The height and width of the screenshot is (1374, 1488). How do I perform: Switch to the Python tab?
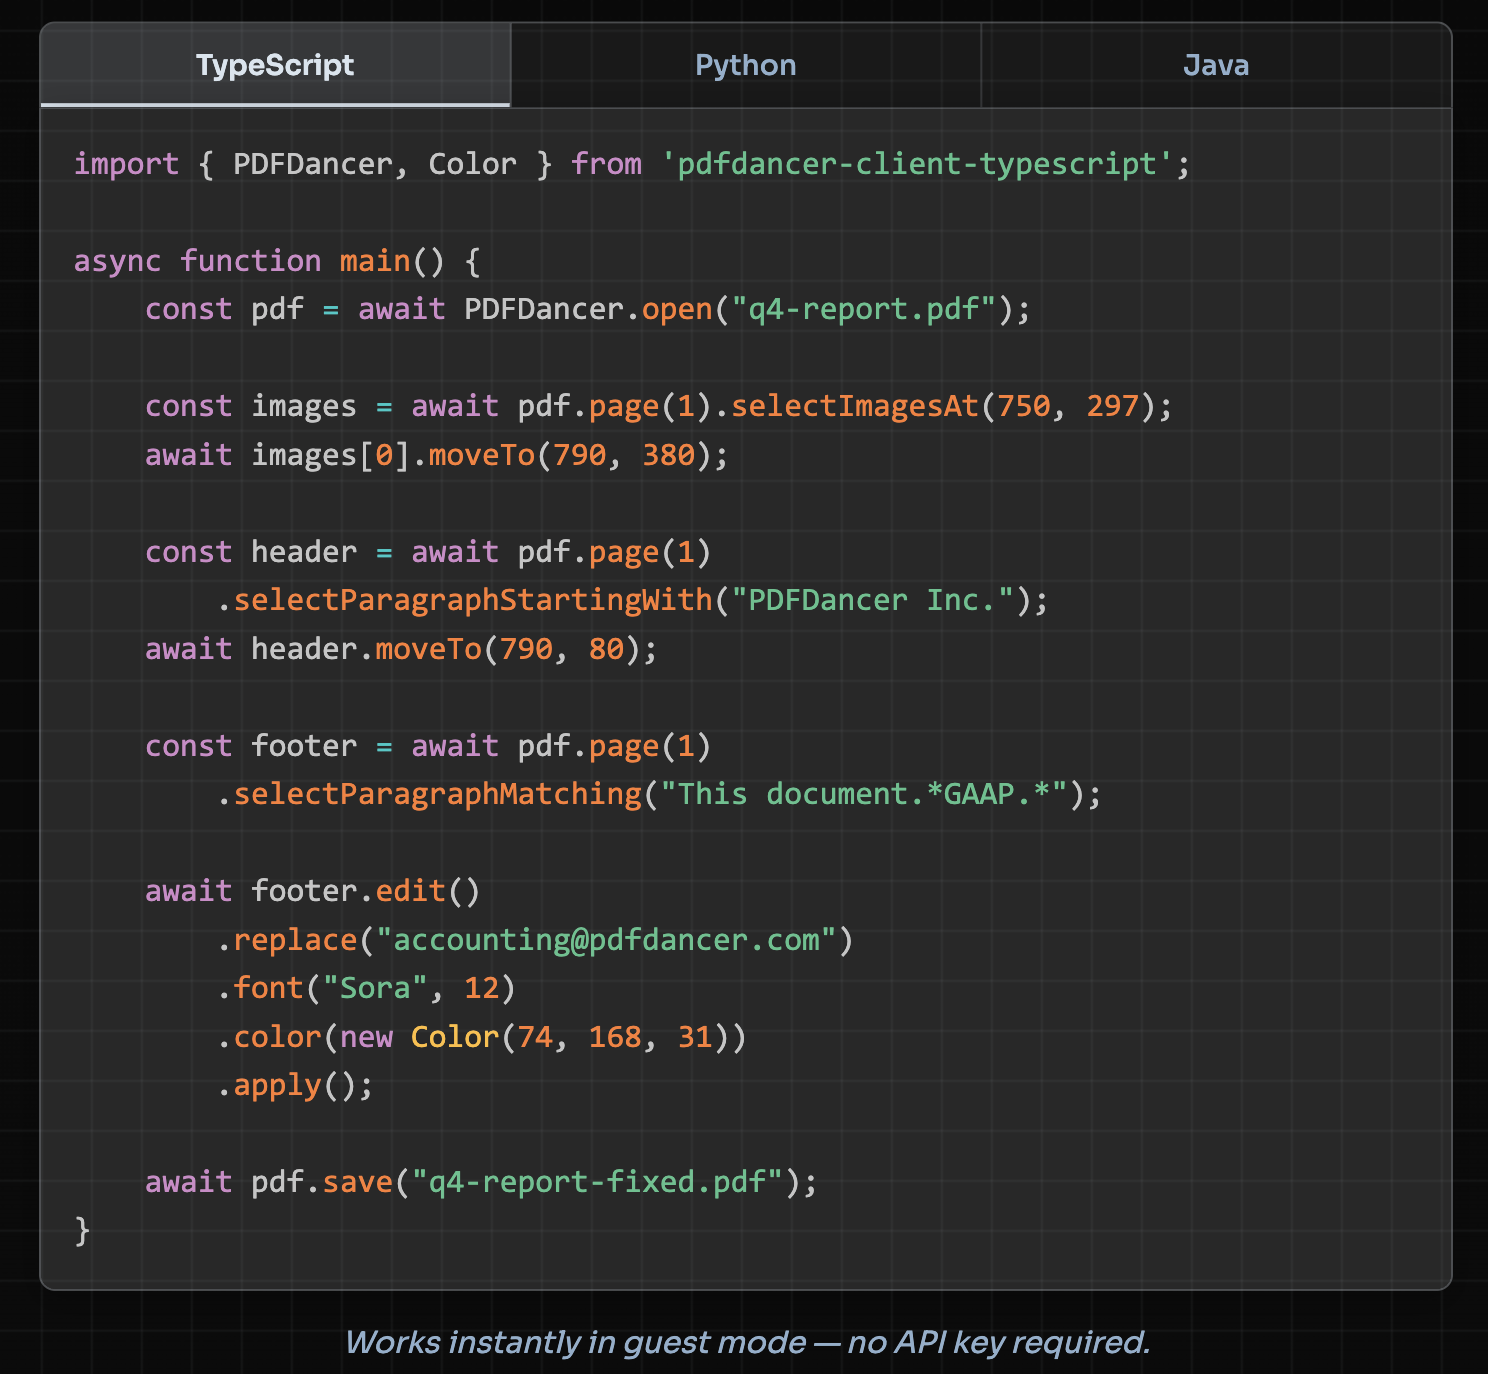tap(746, 65)
